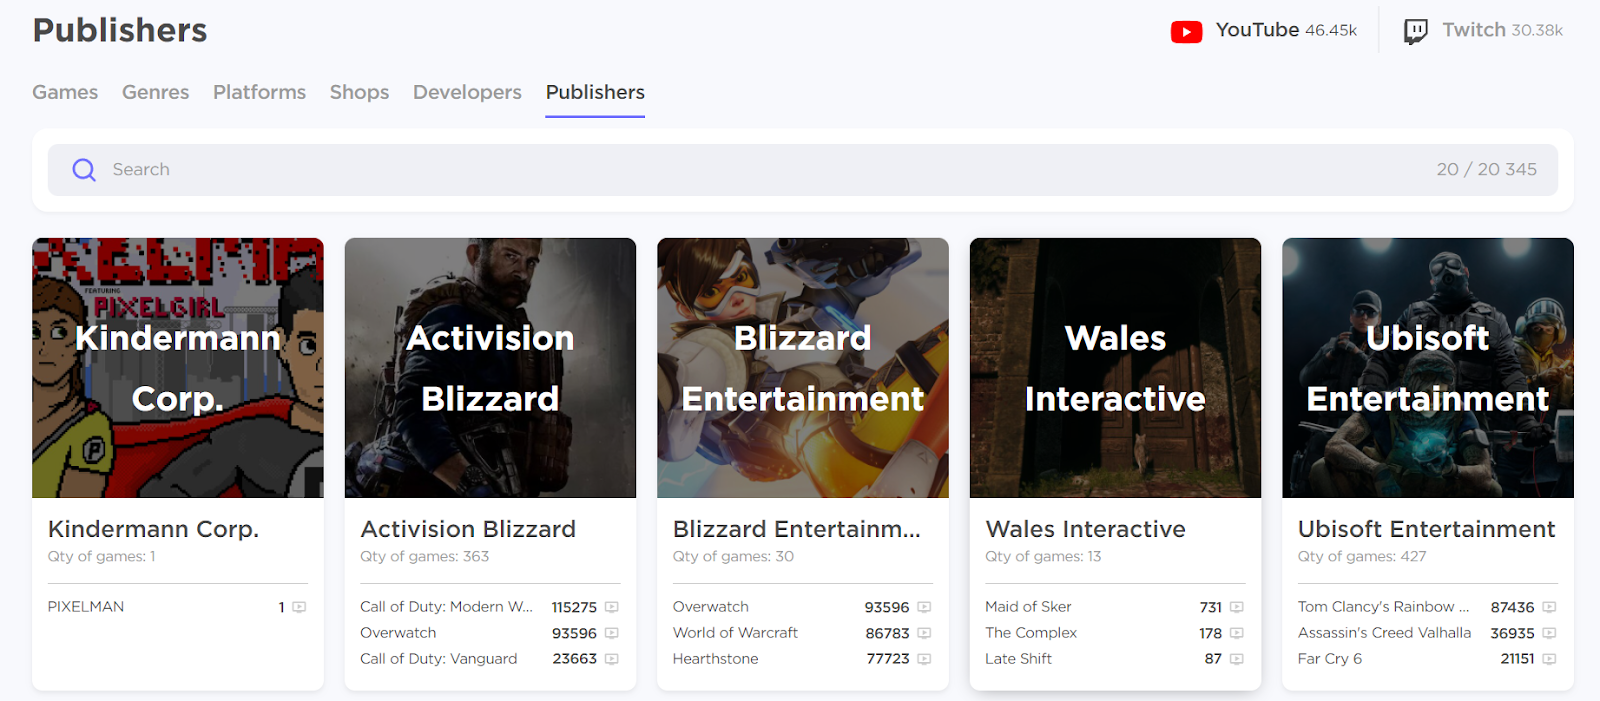Switch to the Genres tab
Image resolution: width=1600 pixels, height=701 pixels.
coord(155,92)
